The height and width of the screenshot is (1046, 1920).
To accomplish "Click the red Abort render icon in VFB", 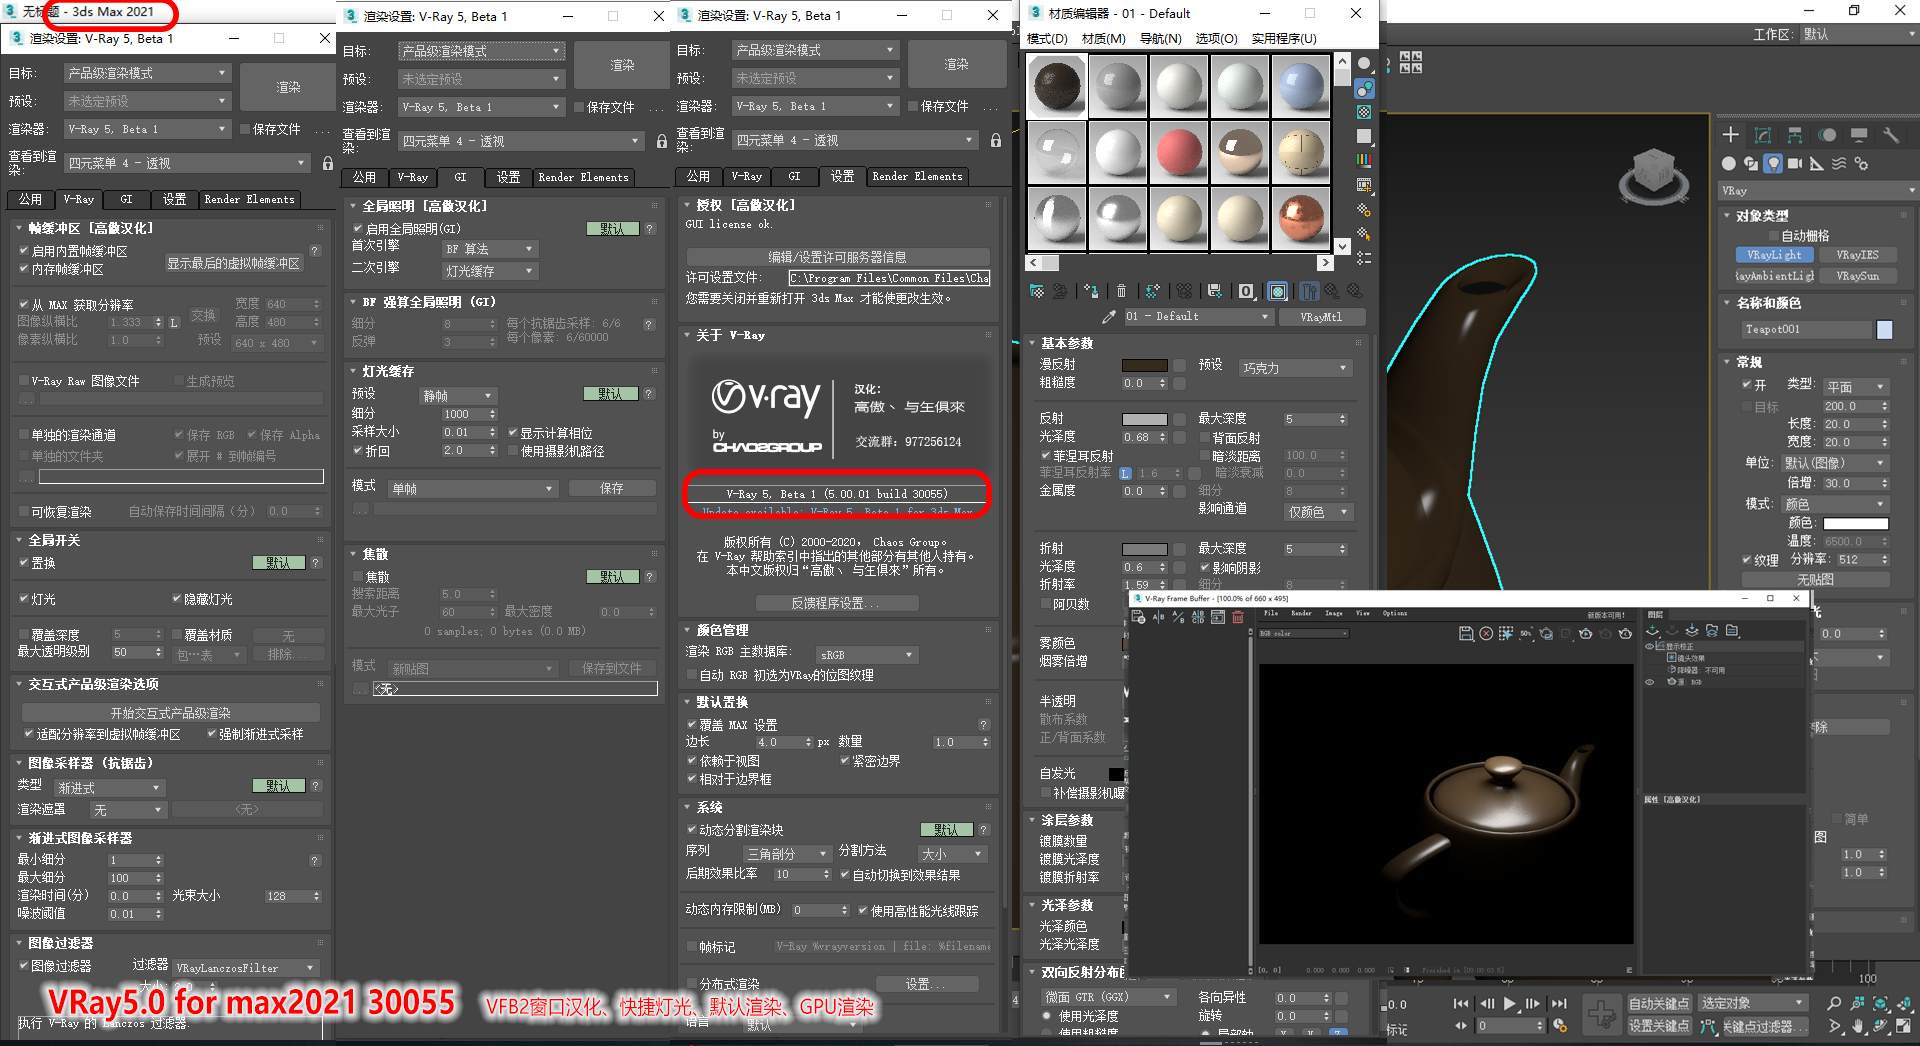I will [x=1486, y=633].
